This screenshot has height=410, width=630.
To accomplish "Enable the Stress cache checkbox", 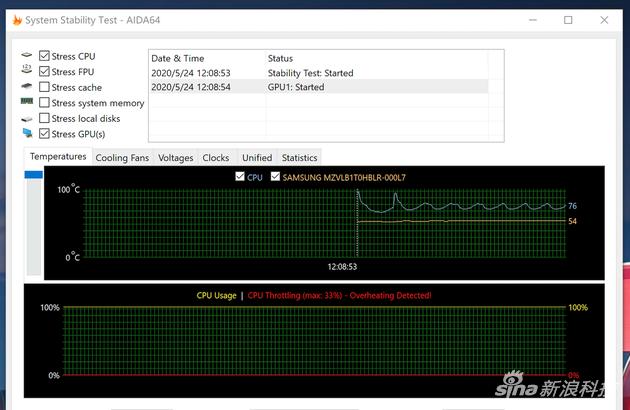I will (x=44, y=87).
